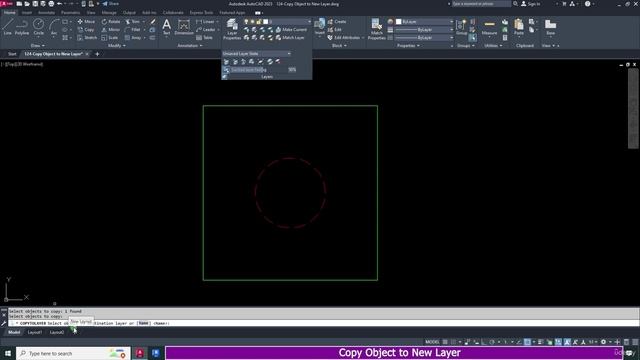Open the Base view tool
The image size is (640, 360).
click(x=550, y=27)
